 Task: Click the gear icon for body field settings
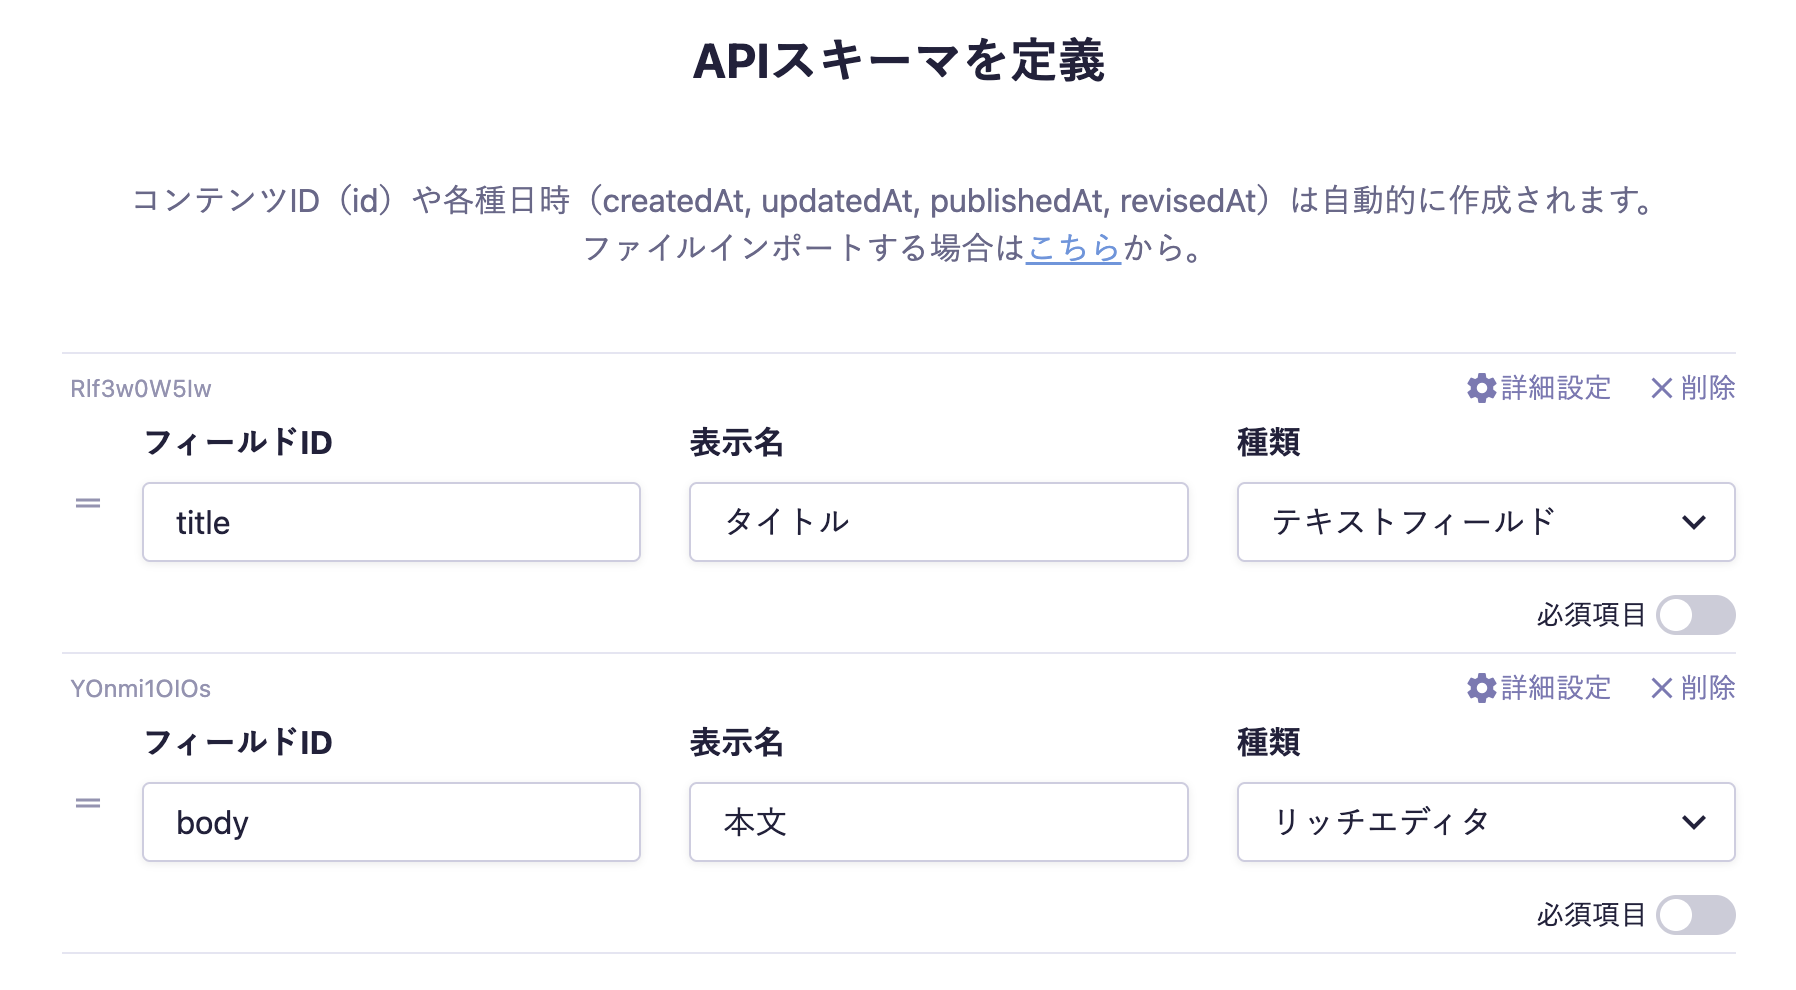[x=1481, y=688]
